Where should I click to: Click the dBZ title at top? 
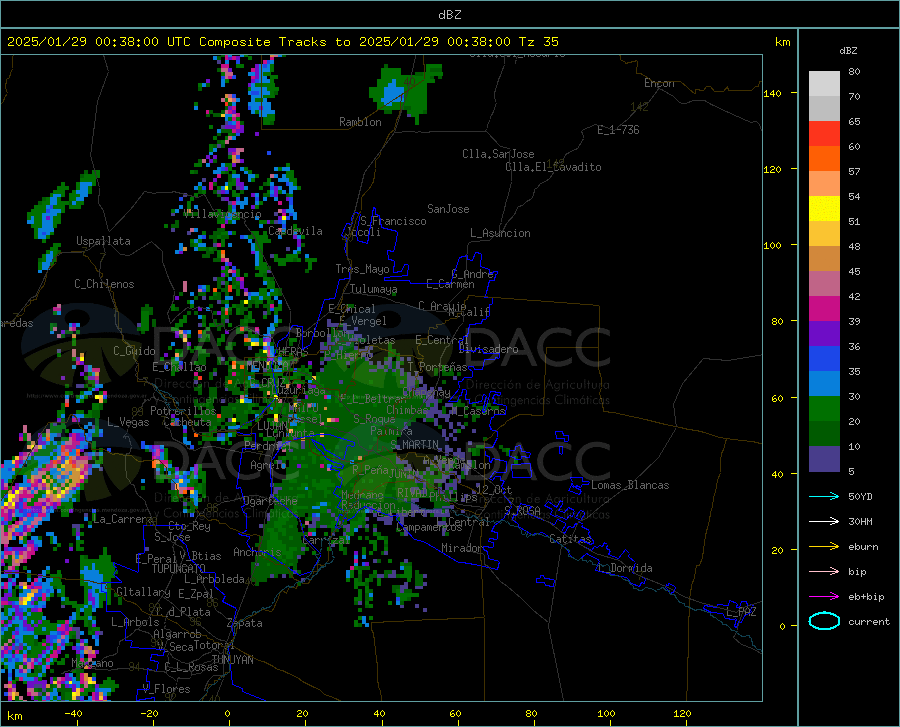point(450,15)
